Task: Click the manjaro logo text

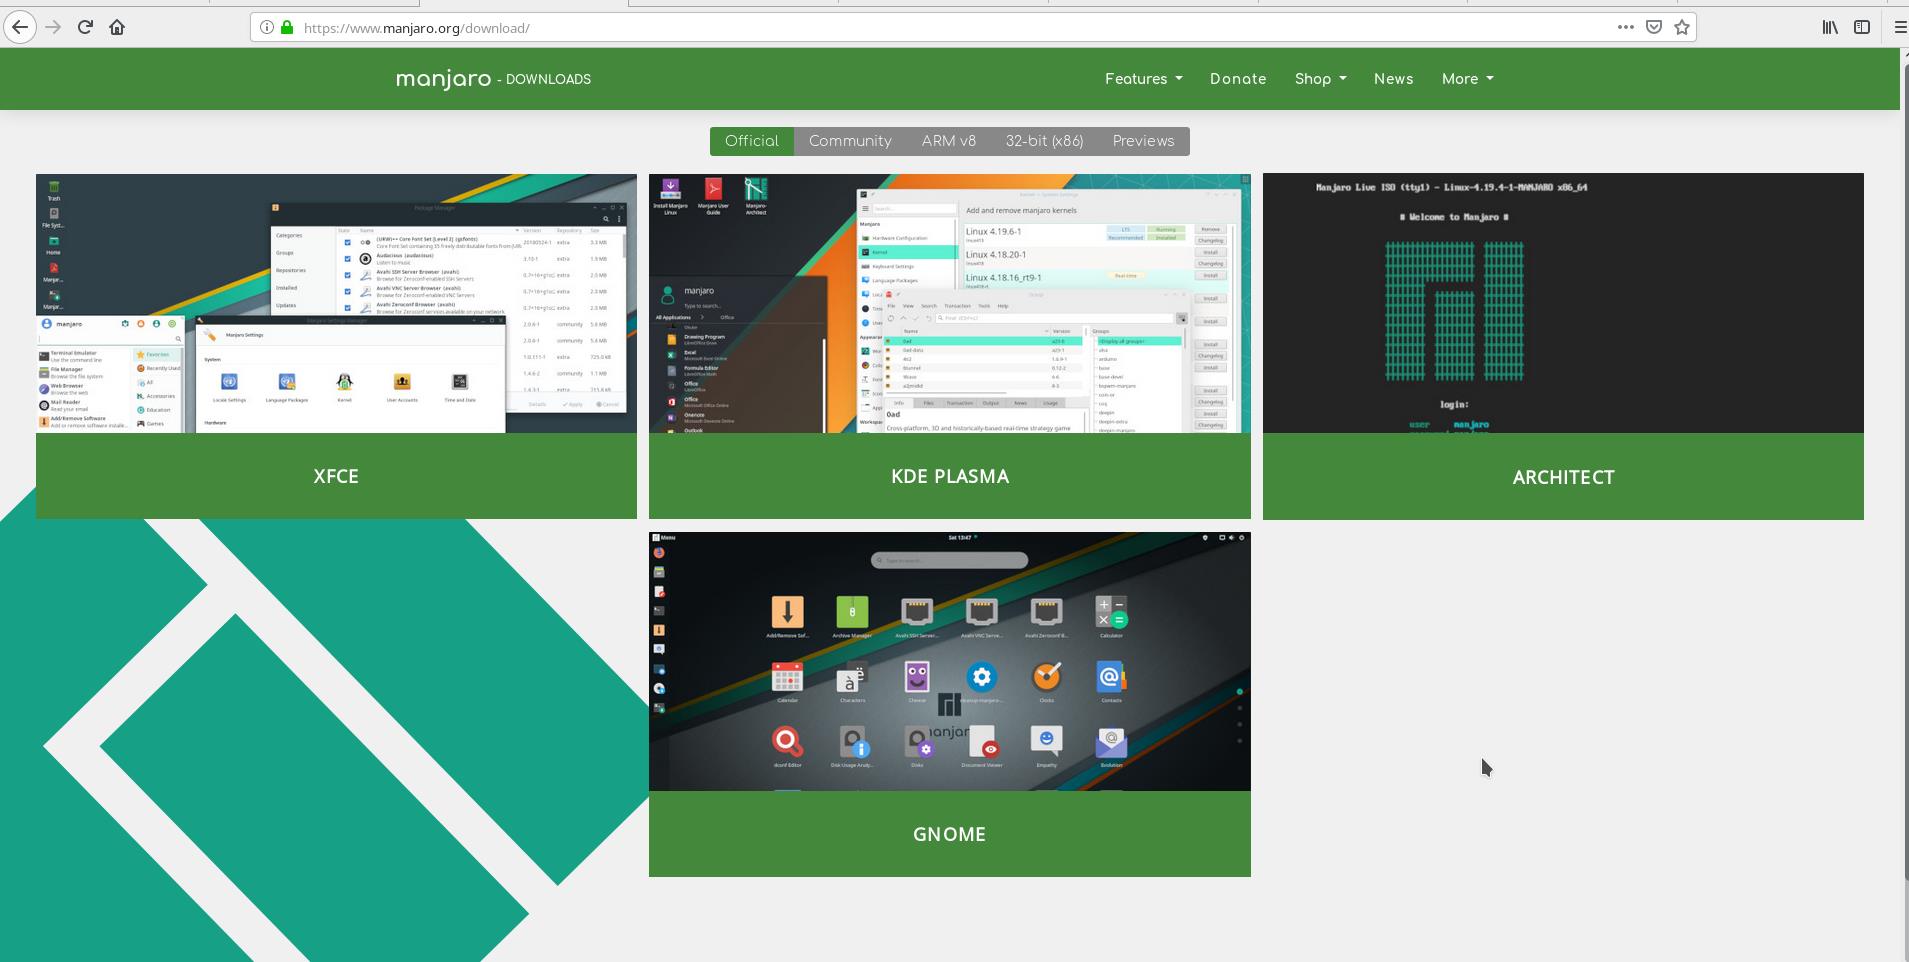Action: pos(443,78)
